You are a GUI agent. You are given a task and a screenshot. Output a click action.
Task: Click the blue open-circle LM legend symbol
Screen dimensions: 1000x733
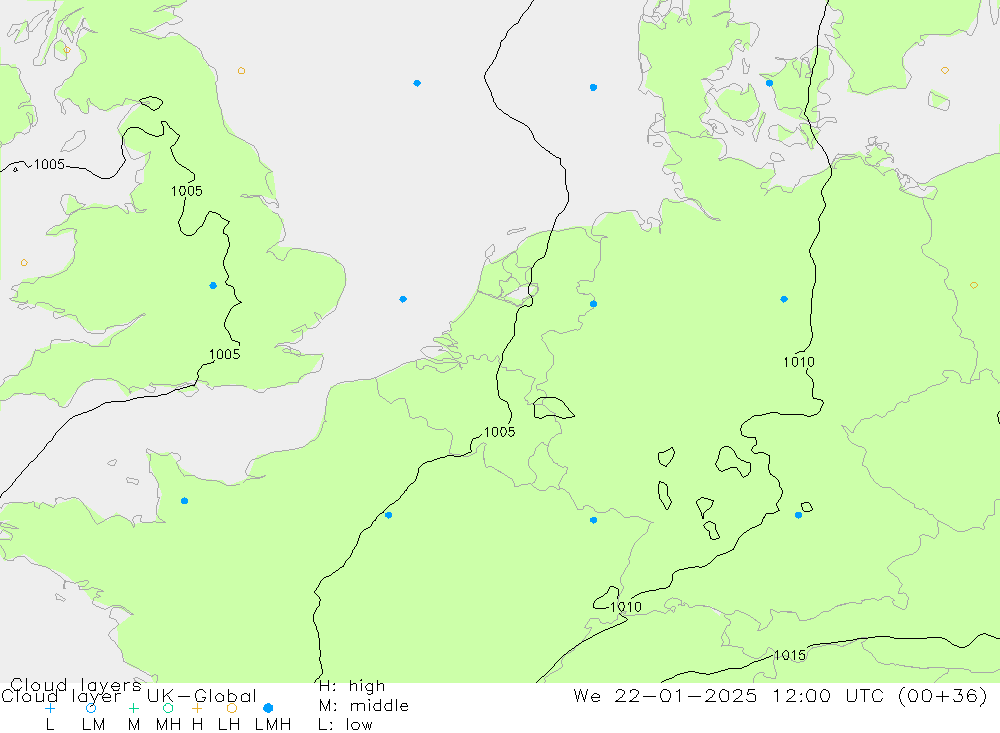pyautogui.click(x=91, y=708)
